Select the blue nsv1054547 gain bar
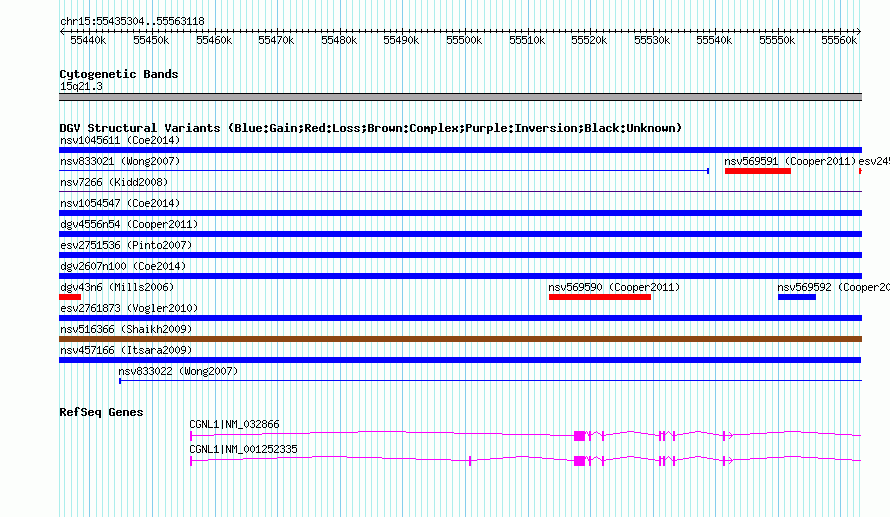Screen dimensions: 890x517 (x=460, y=213)
